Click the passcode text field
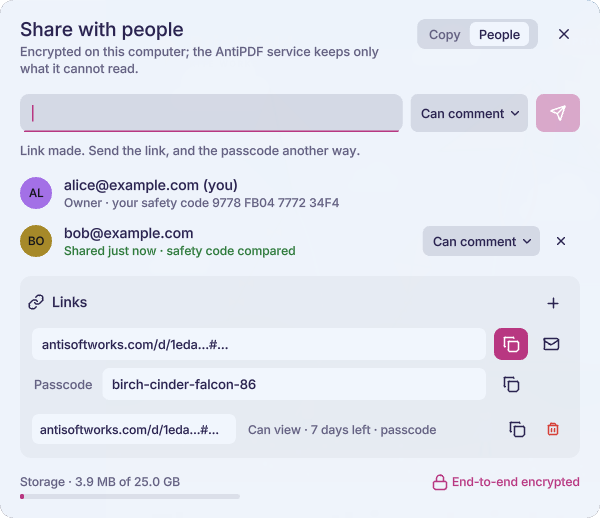 point(294,384)
